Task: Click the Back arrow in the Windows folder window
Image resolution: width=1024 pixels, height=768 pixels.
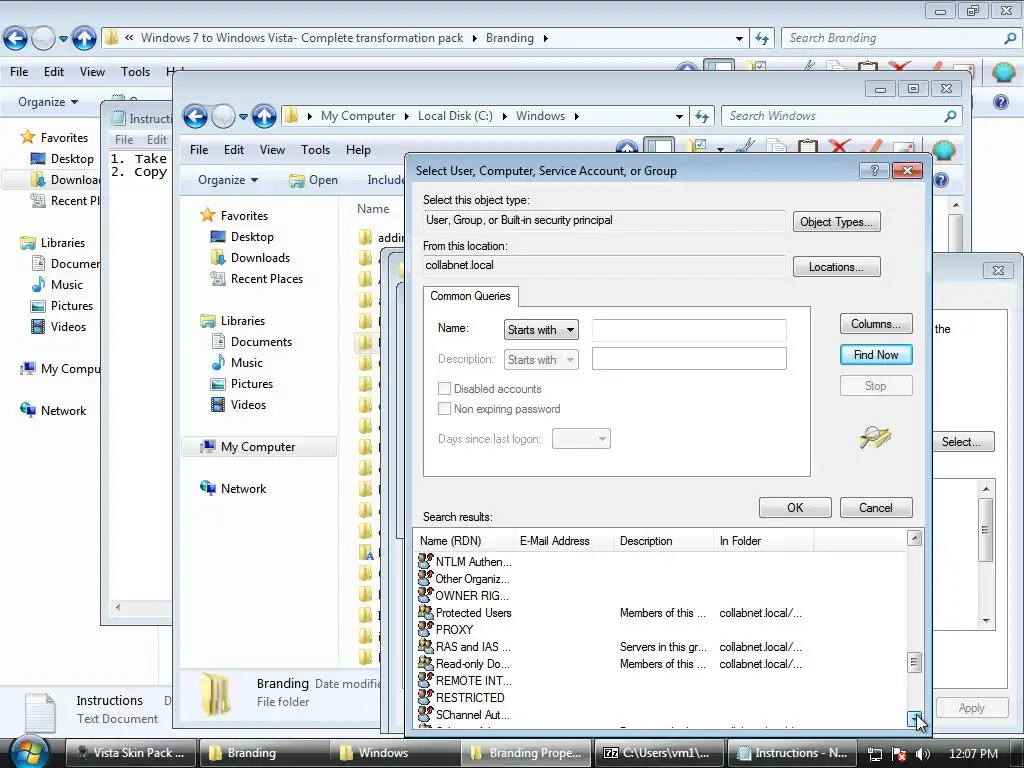Action: tap(195, 117)
